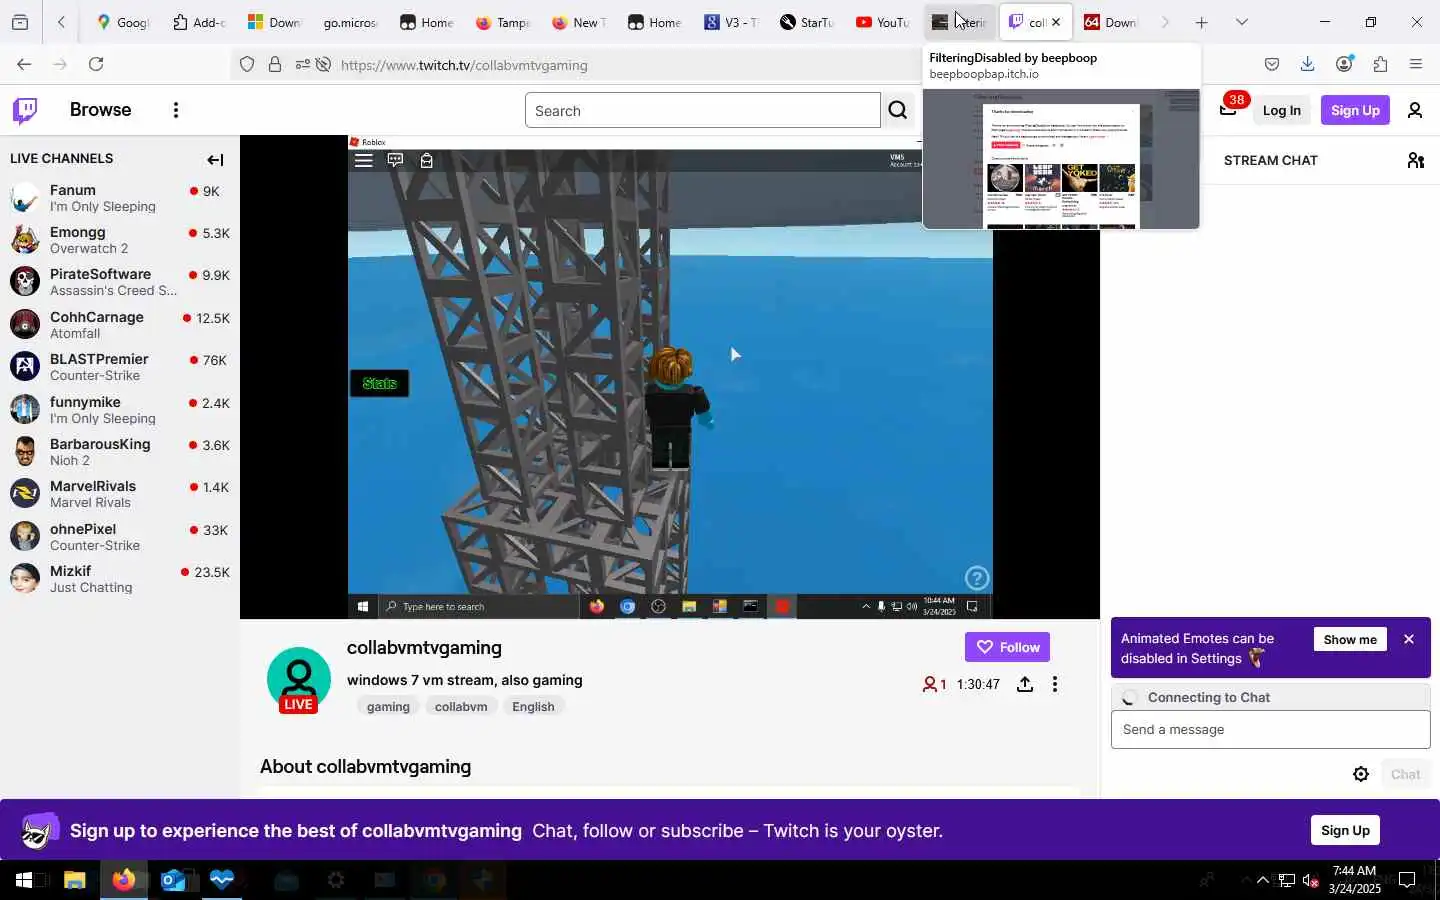The height and width of the screenshot is (900, 1440).
Task: Switch to the Tampermonkey tab
Action: tap(503, 22)
